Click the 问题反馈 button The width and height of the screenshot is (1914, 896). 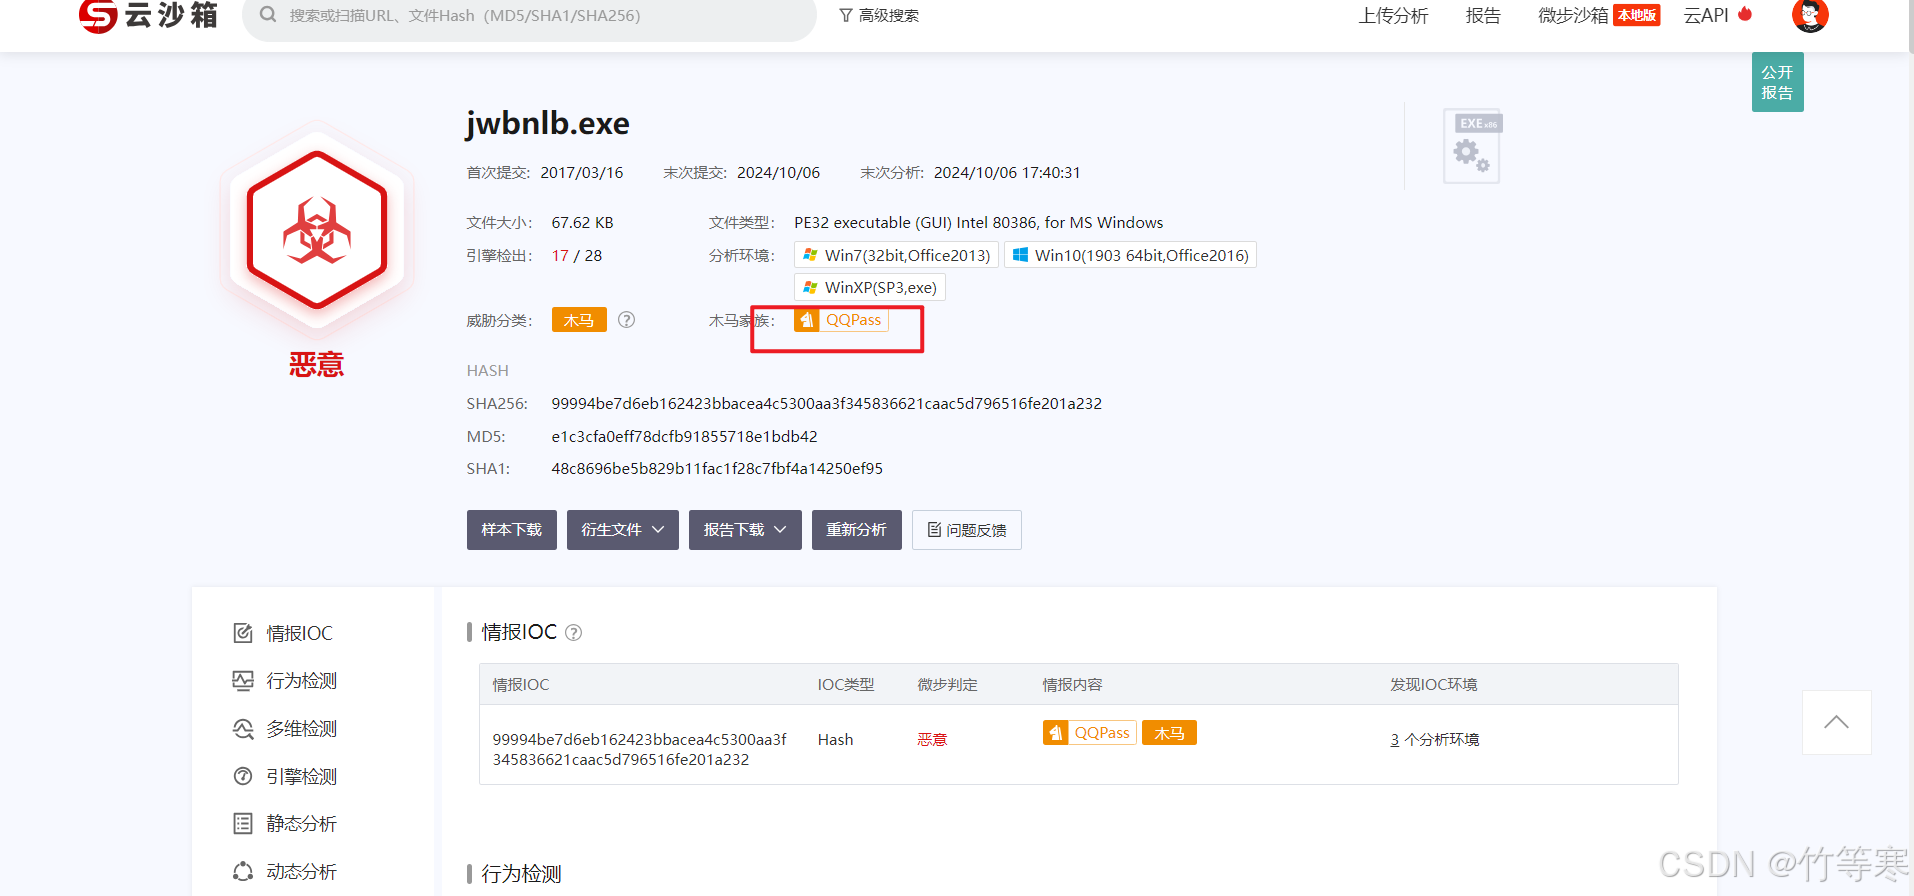[966, 530]
